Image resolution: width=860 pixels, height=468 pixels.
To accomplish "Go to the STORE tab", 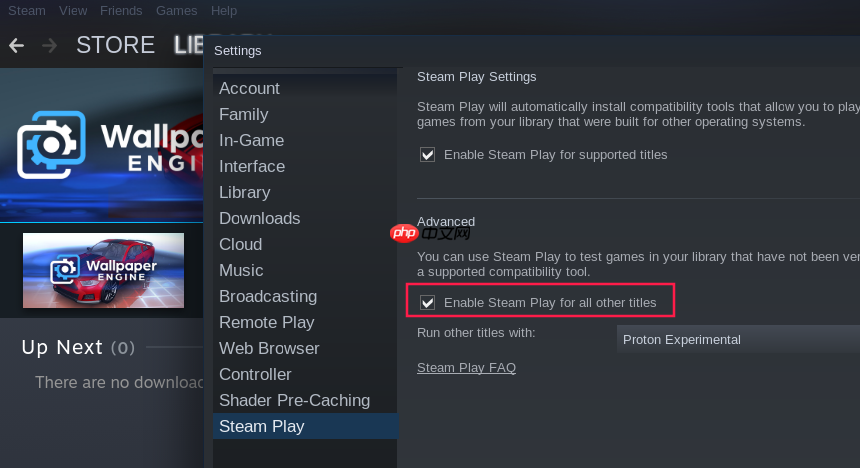I will [115, 45].
